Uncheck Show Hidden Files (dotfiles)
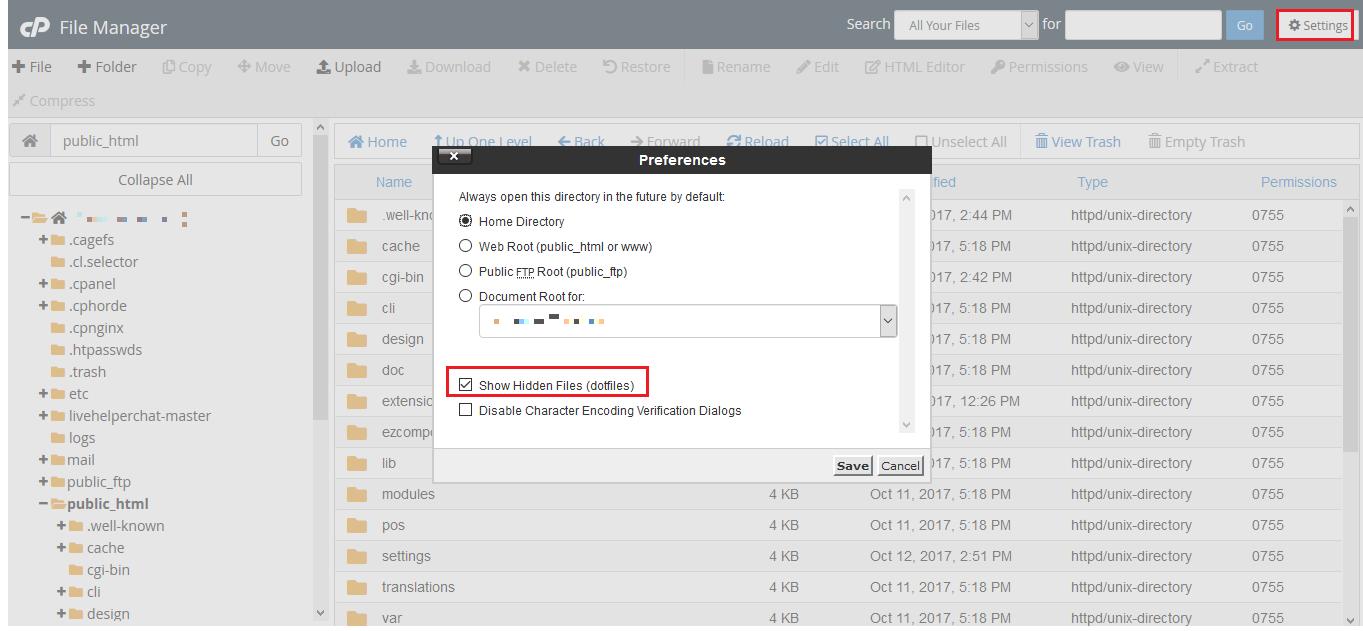This screenshot has height=631, width=1363. tap(465, 385)
